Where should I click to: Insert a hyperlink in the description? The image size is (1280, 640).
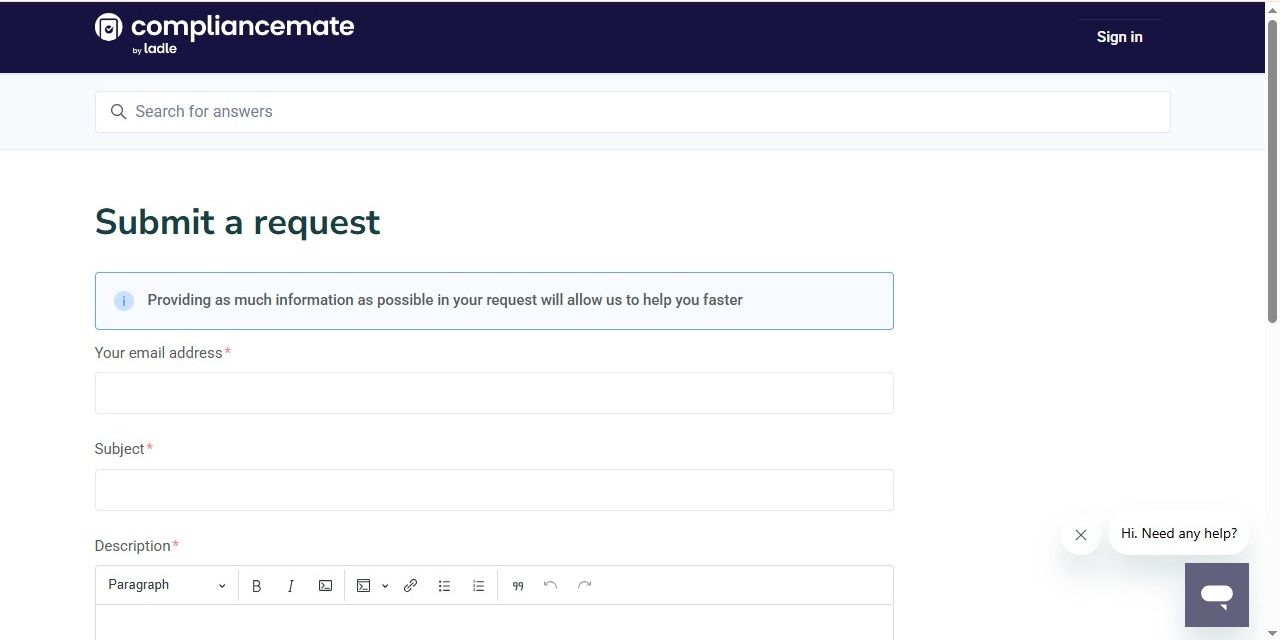tap(410, 585)
